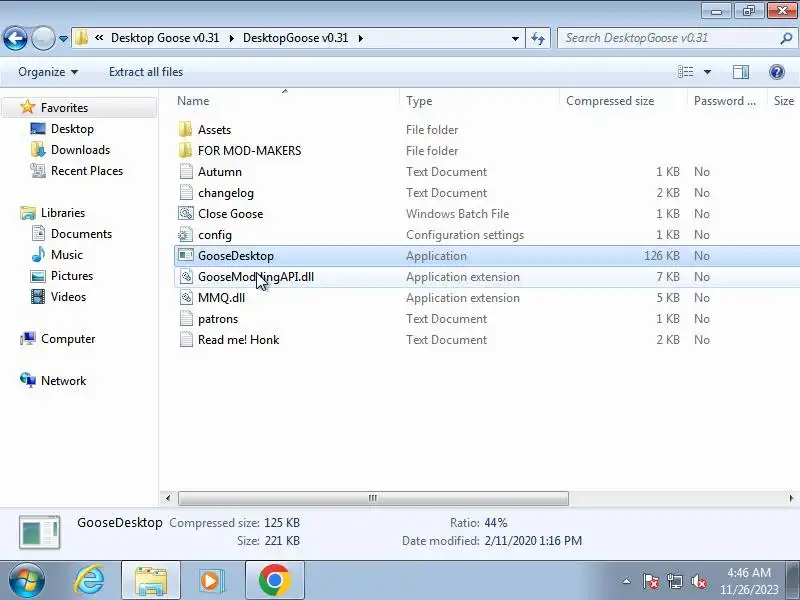
Task: Click the muted volume tray icon
Action: (698, 581)
